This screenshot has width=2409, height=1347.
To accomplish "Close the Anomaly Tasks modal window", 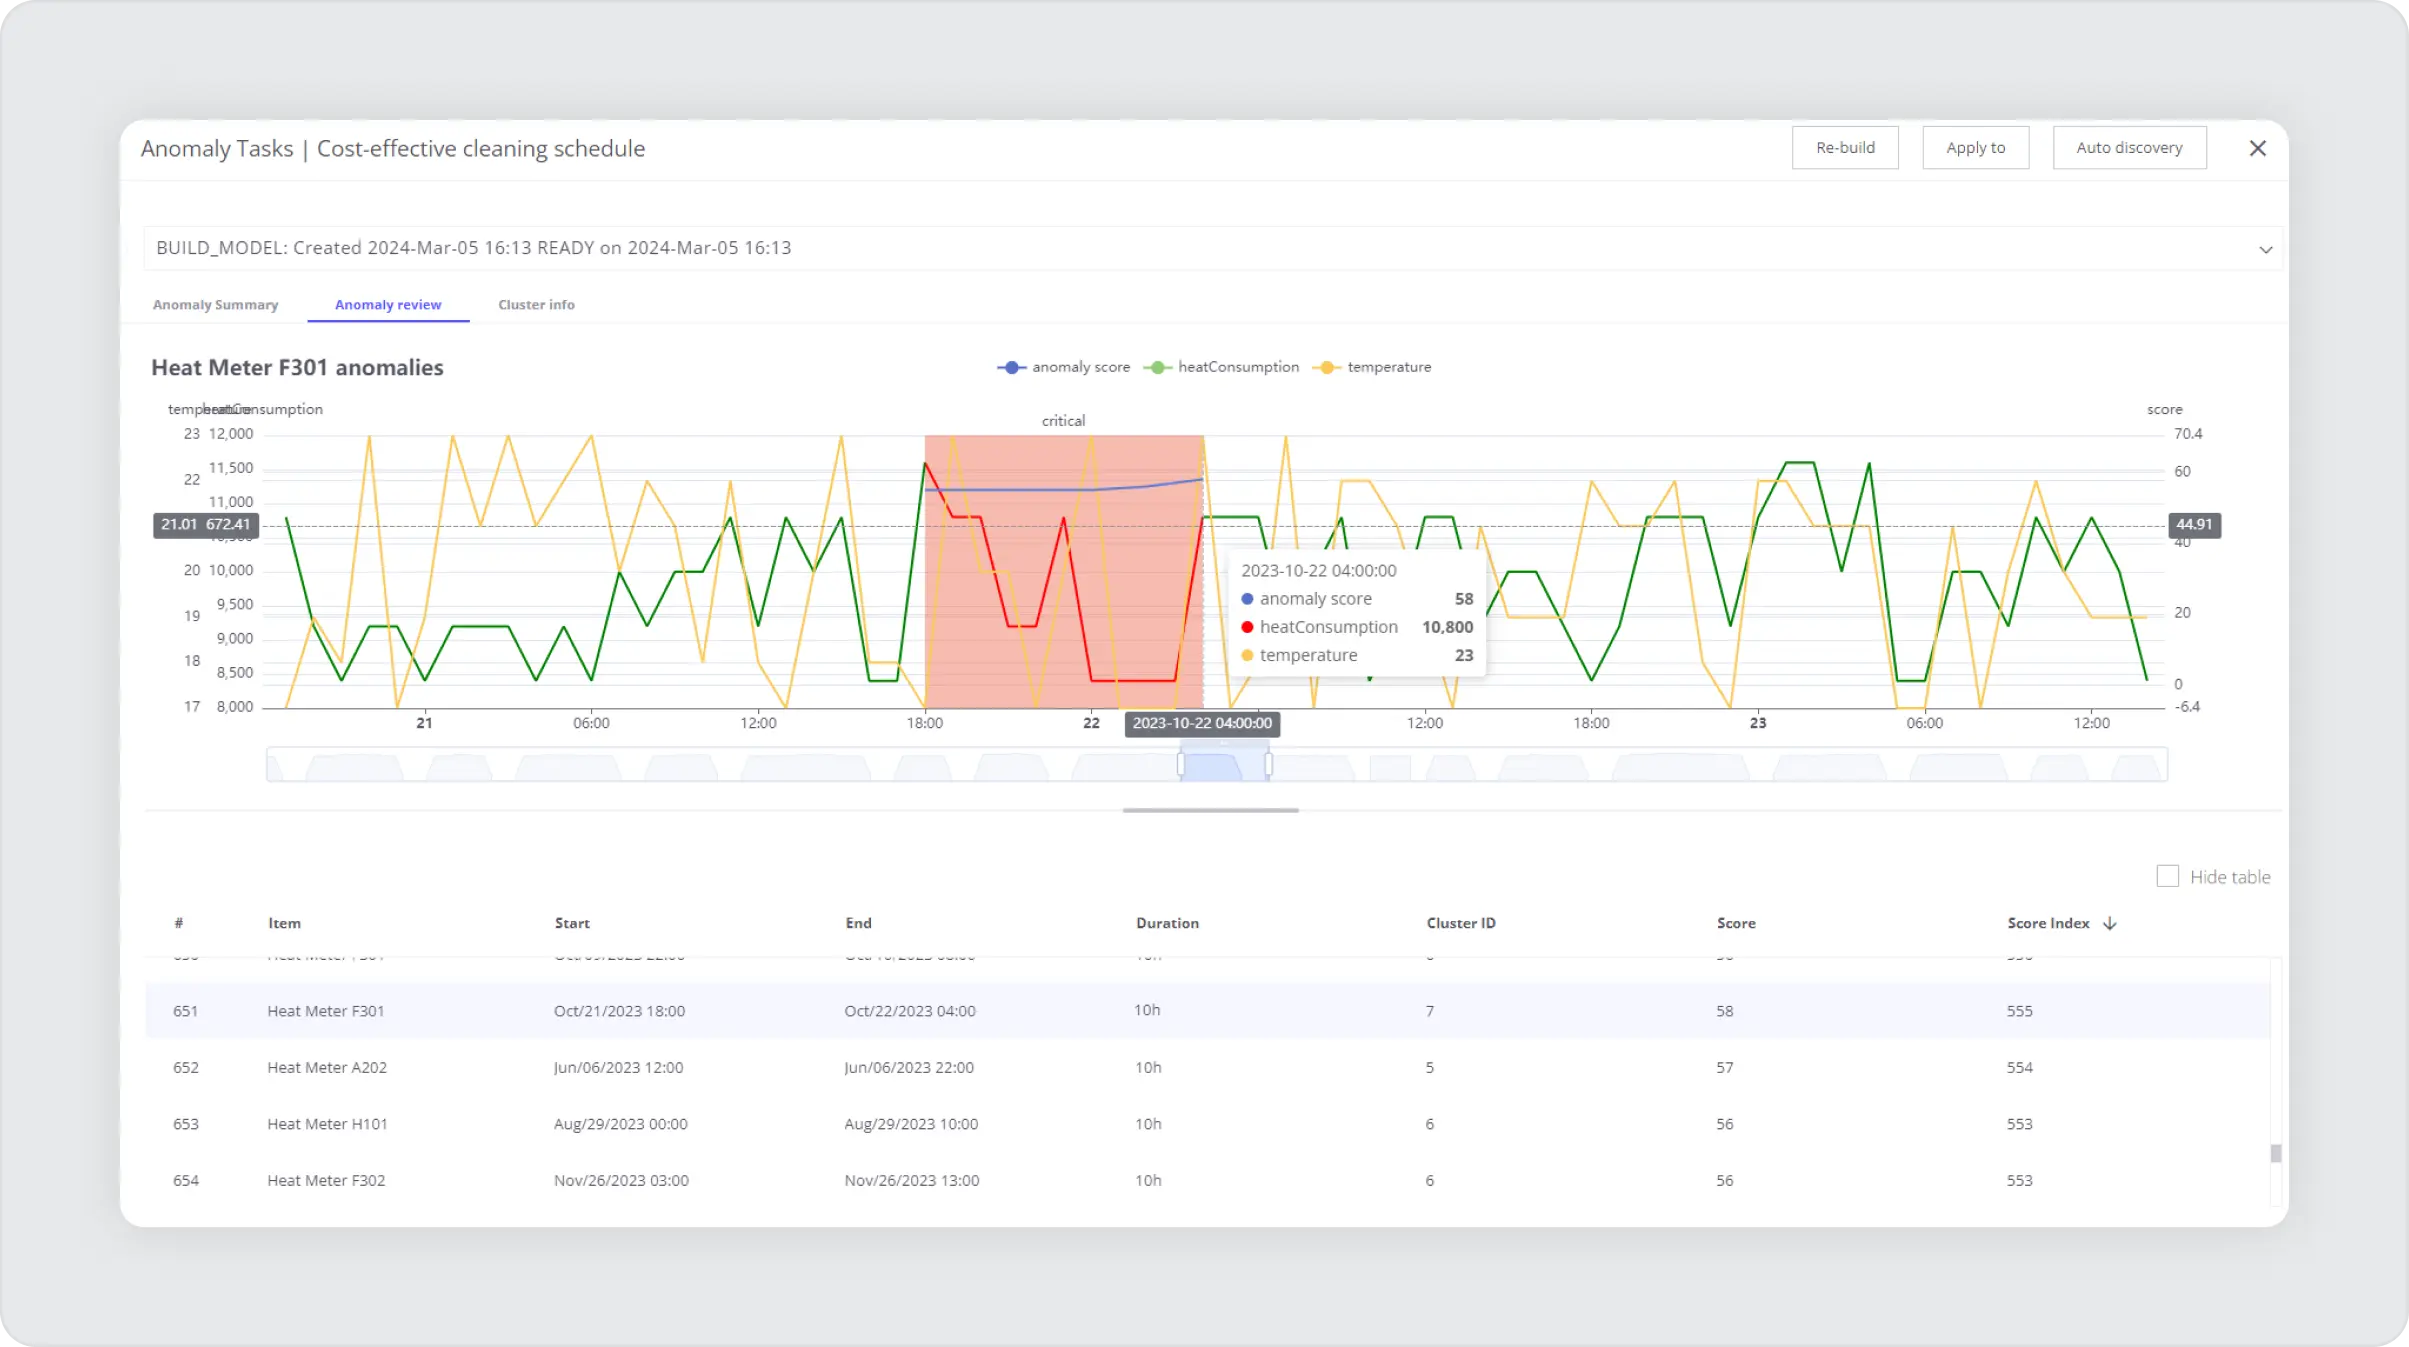I will 2257,147.
